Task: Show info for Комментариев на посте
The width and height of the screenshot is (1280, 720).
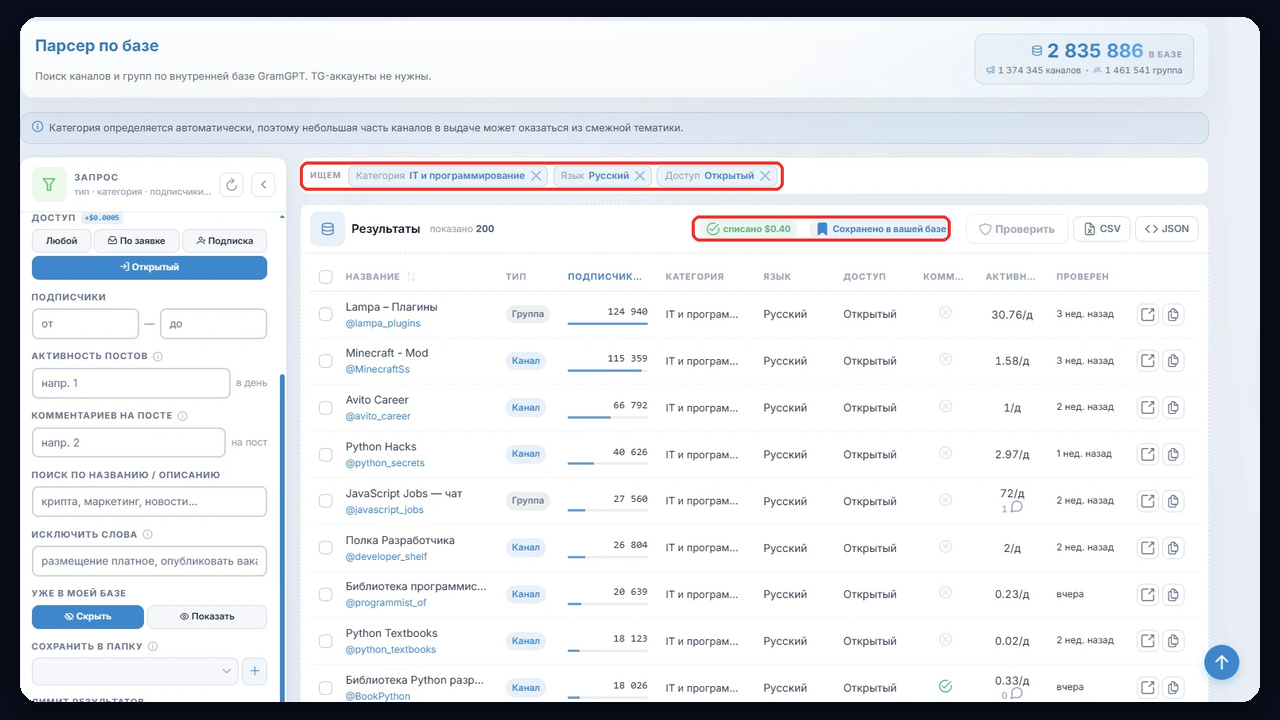Action: [183, 416]
